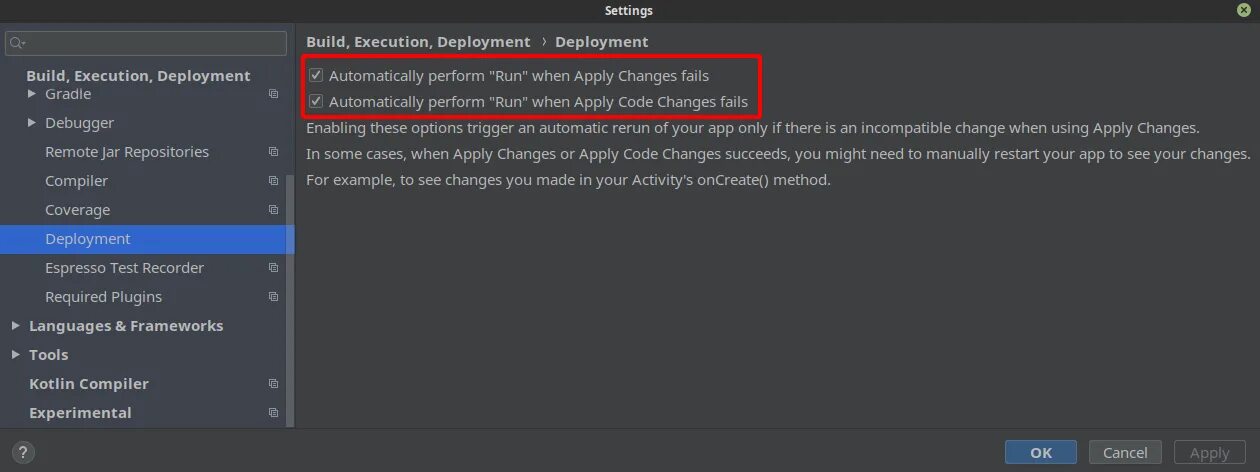Expand the Debugger settings node
This screenshot has width=1260, height=472.
[32, 123]
